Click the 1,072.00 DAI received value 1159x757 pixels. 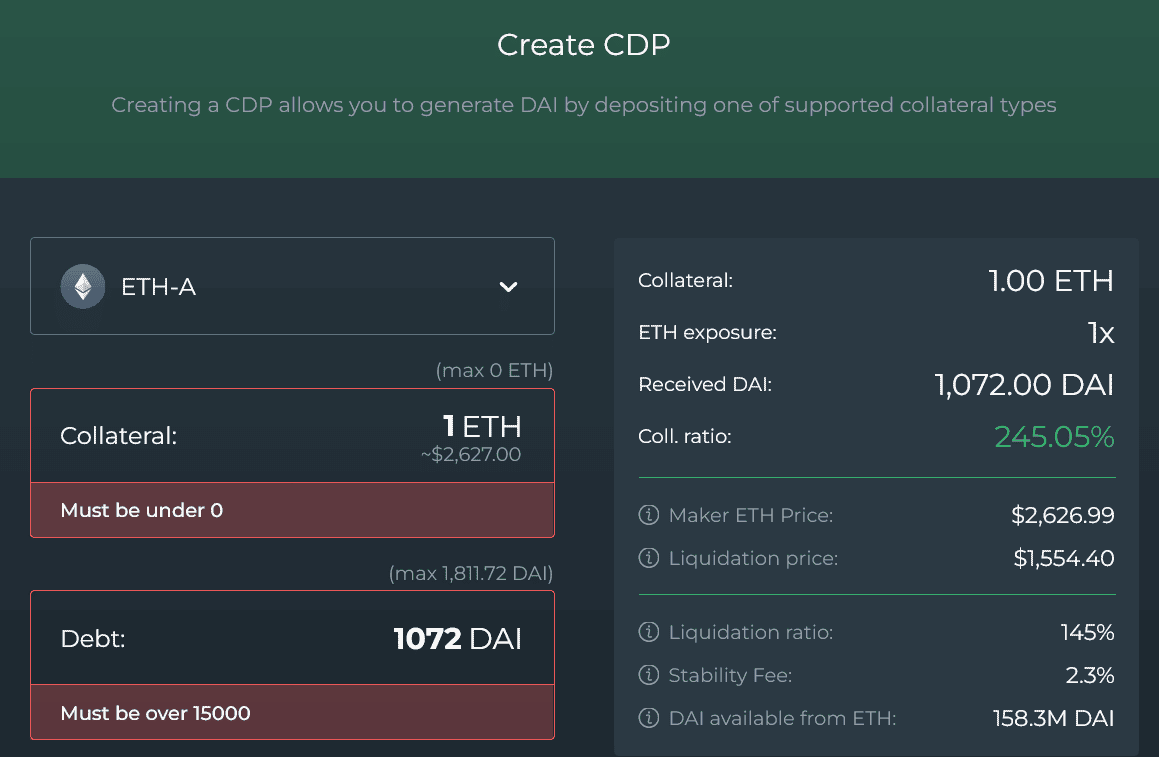(1024, 384)
